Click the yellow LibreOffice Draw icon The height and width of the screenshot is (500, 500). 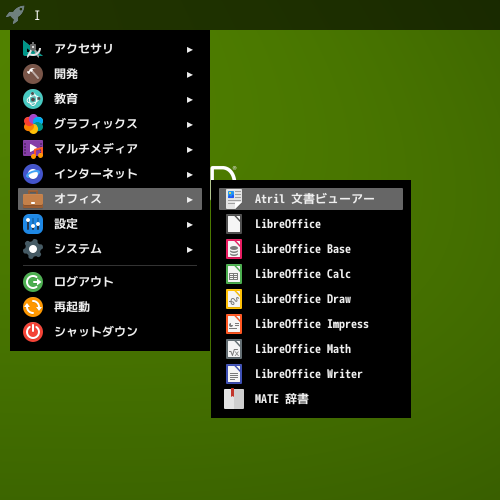coord(234,299)
